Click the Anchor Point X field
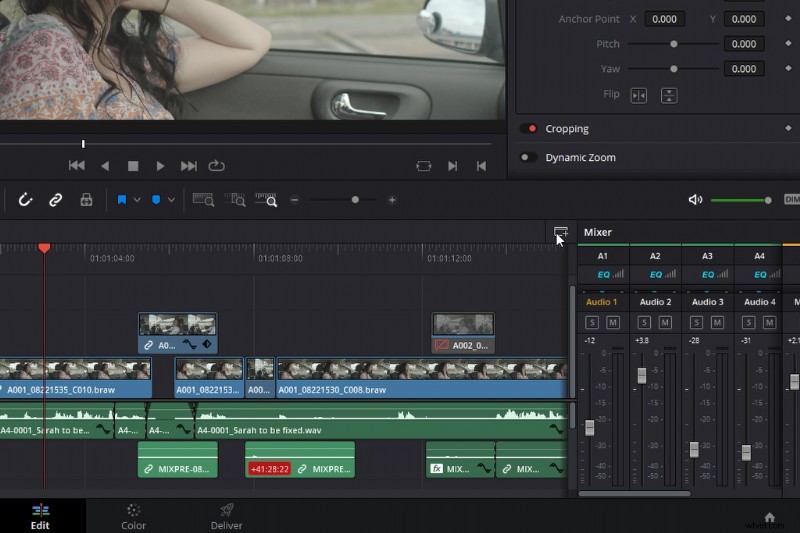800x533 pixels. click(664, 19)
